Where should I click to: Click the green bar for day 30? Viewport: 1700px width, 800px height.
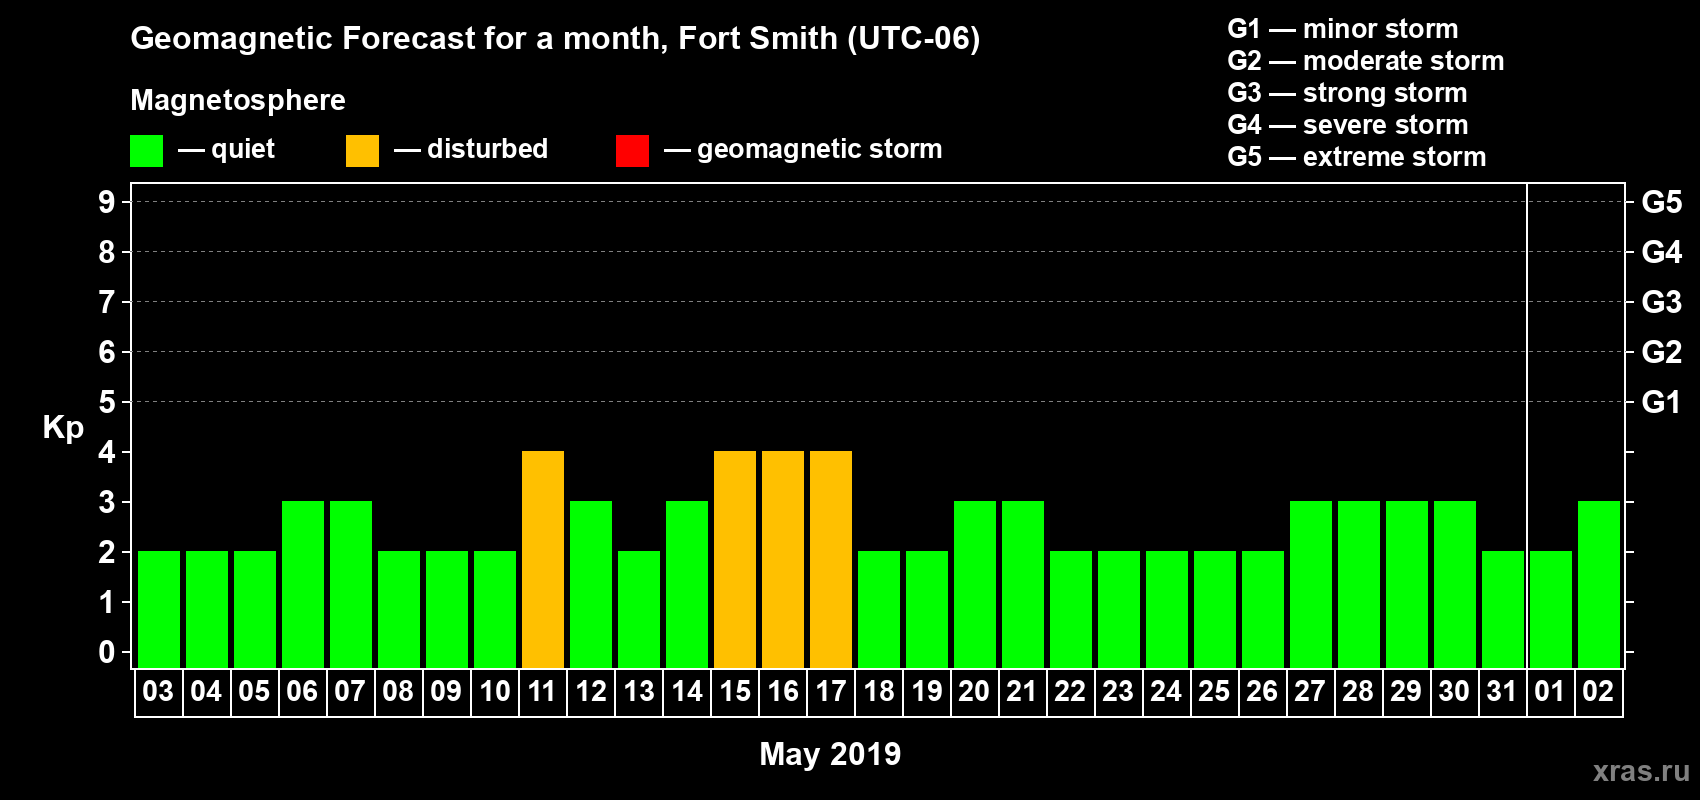click(1455, 584)
